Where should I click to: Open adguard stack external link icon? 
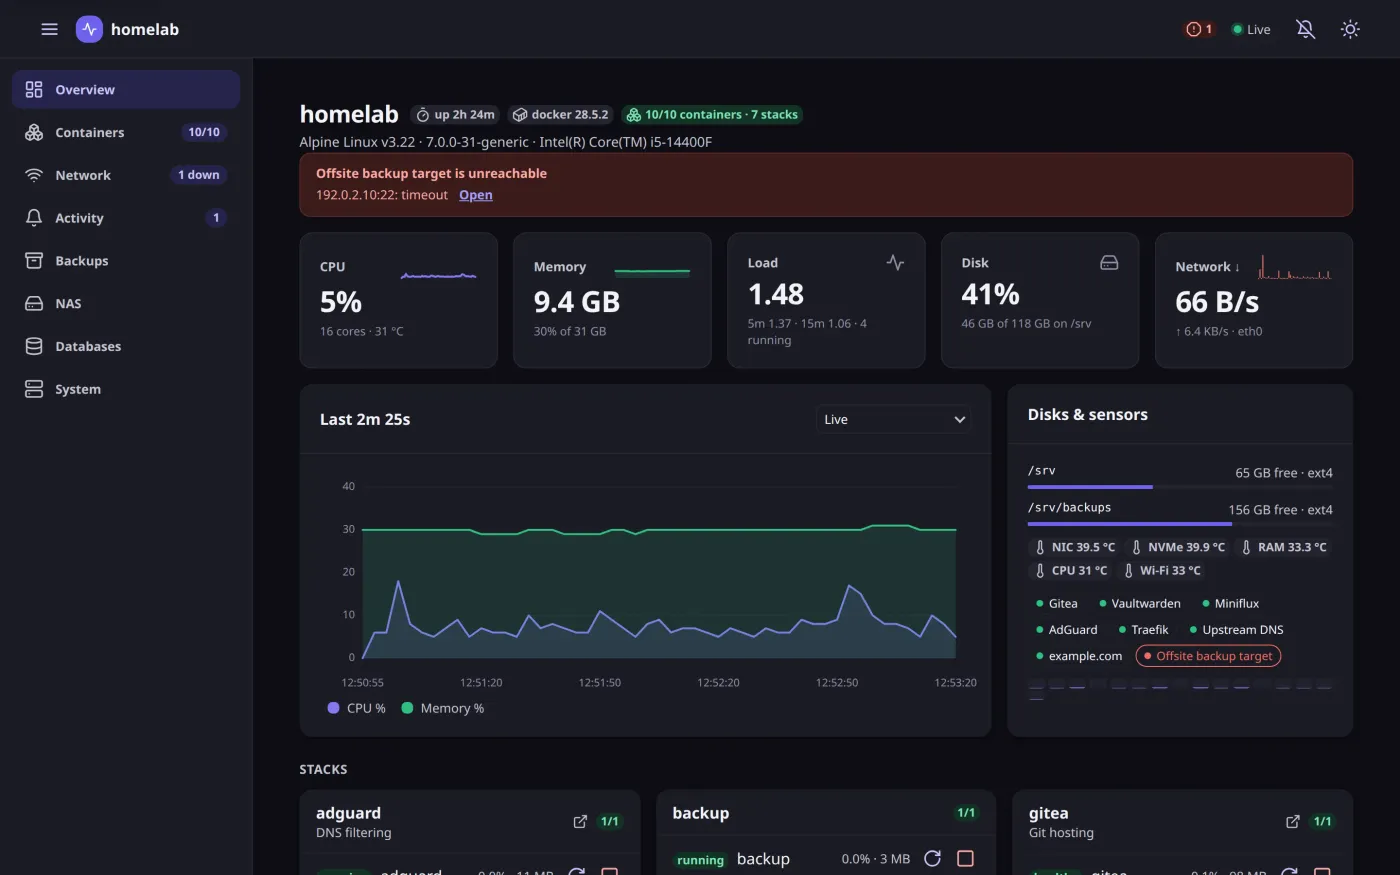coord(580,821)
